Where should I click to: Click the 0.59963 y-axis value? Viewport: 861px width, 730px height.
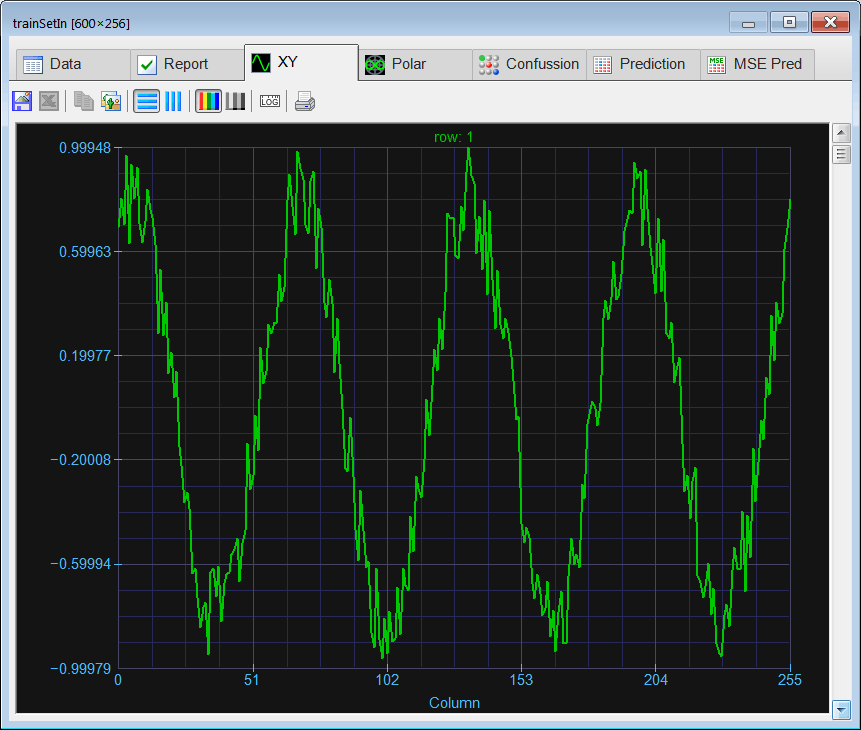point(85,252)
